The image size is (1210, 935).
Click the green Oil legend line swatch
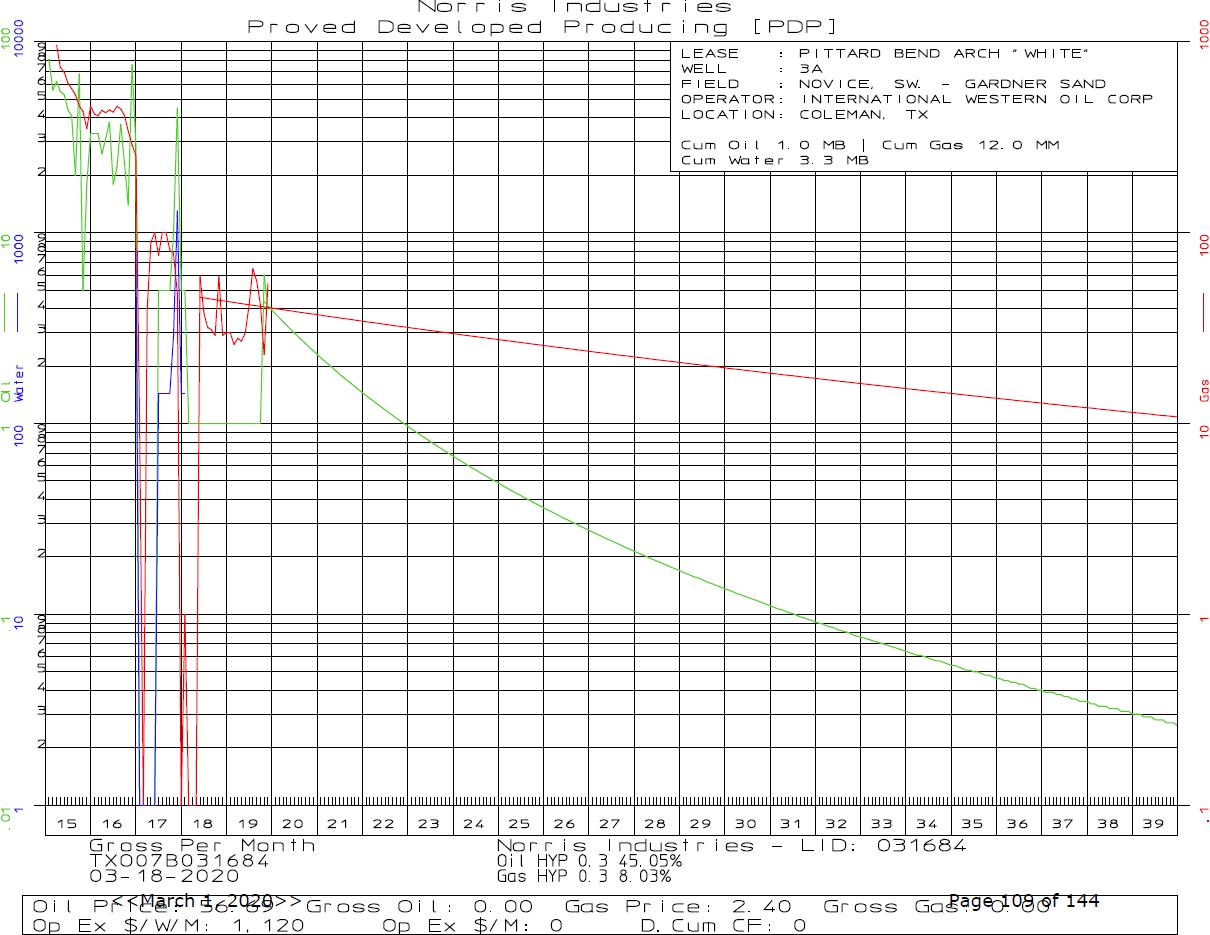tap(7, 312)
